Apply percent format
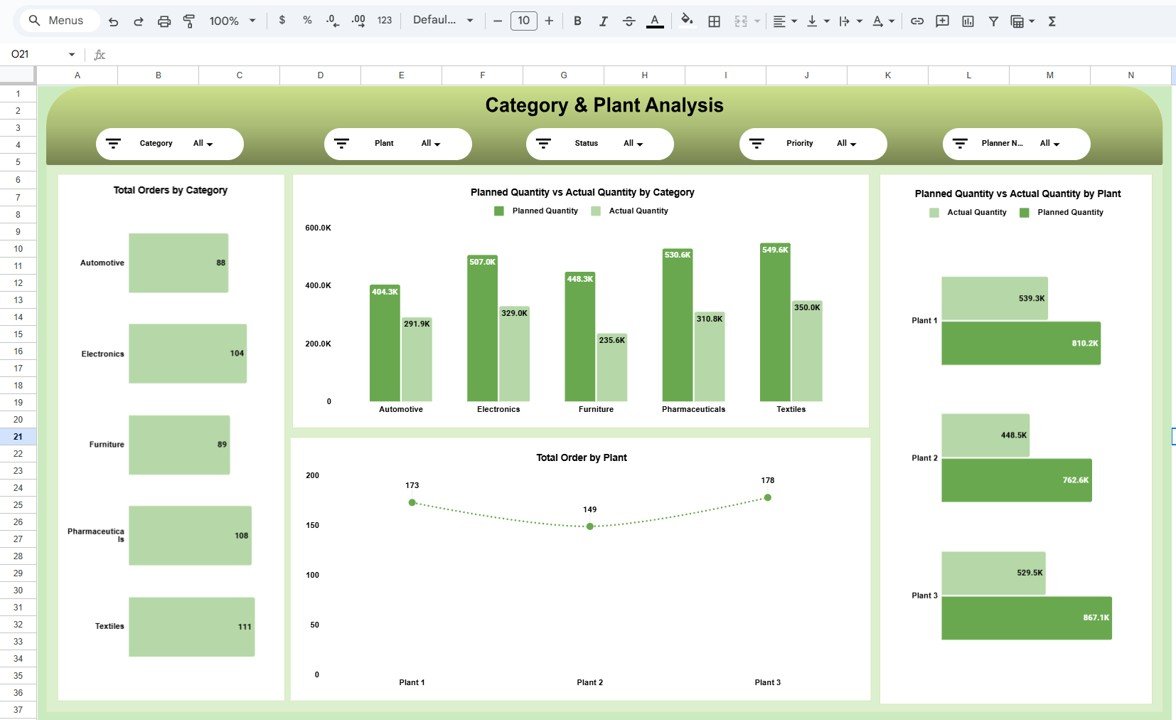The height and width of the screenshot is (720, 1176). [x=306, y=20]
